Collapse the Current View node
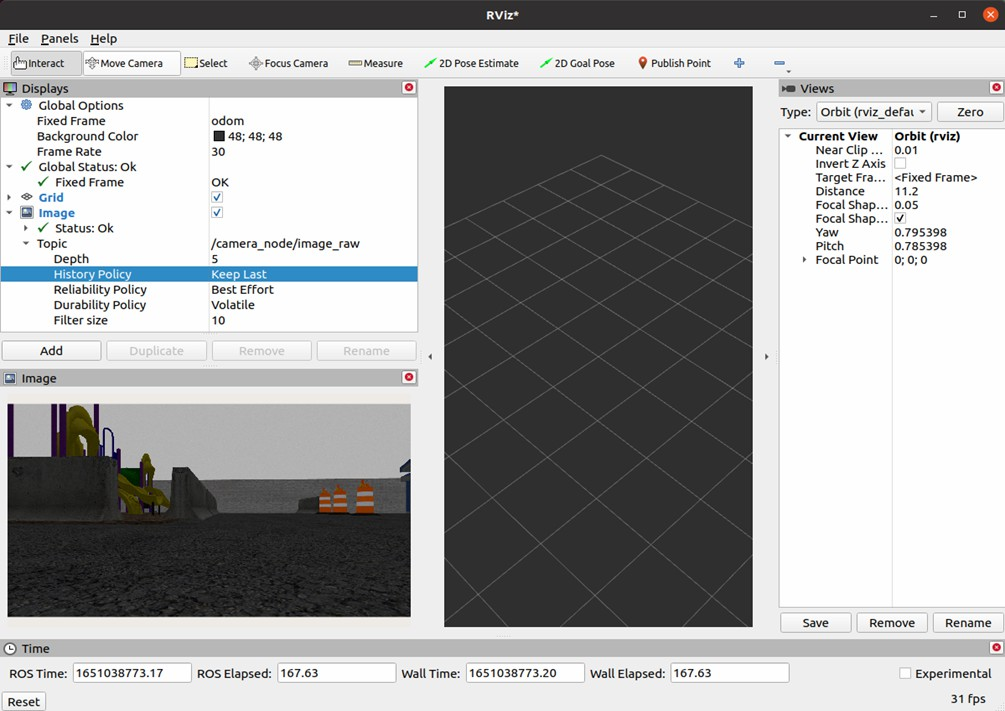 (x=788, y=136)
